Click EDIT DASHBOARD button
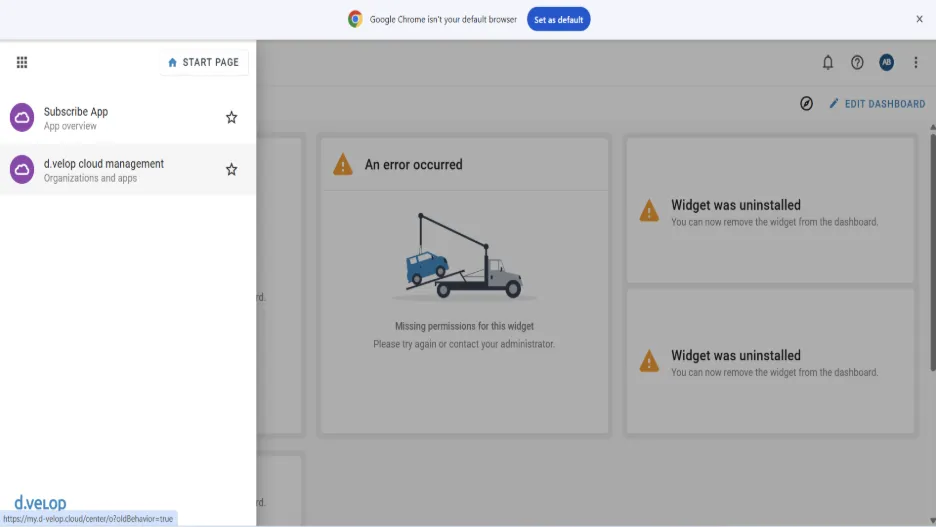936x528 pixels. 877,104
